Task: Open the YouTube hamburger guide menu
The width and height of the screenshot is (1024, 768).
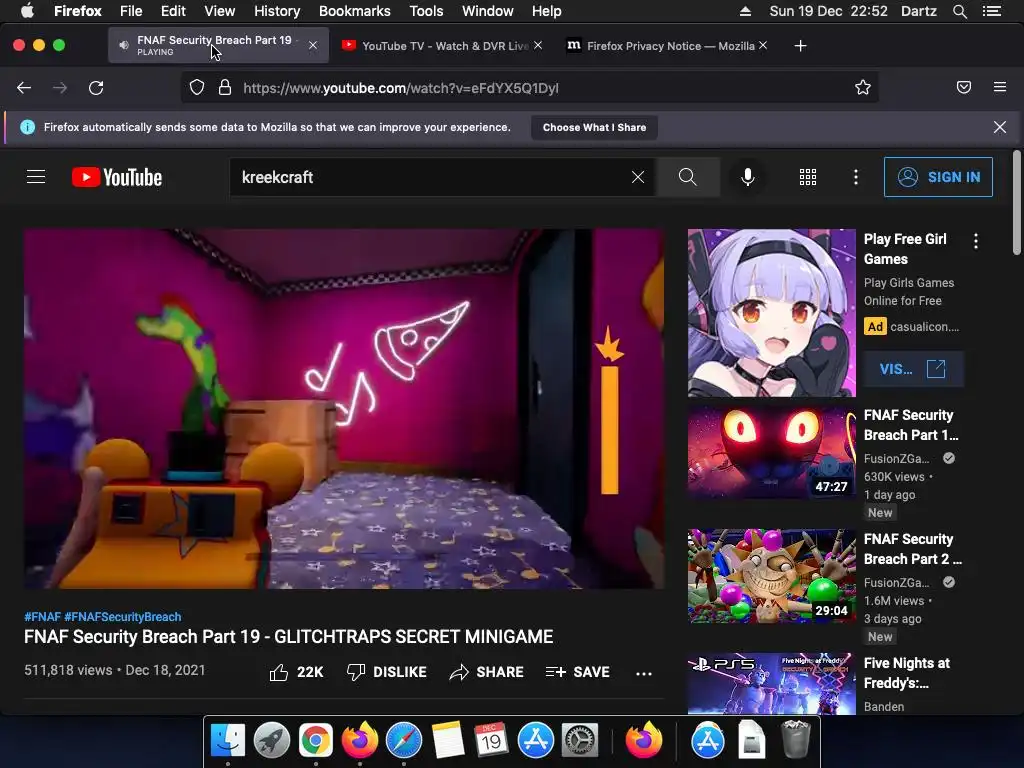Action: coord(36,177)
